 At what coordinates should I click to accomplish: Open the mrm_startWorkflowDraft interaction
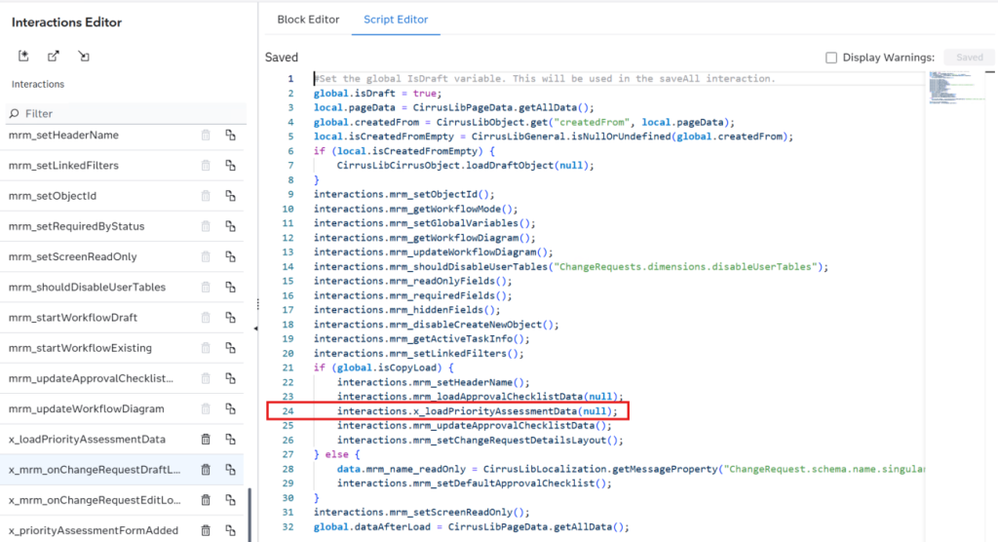pyautogui.click(x=73, y=317)
